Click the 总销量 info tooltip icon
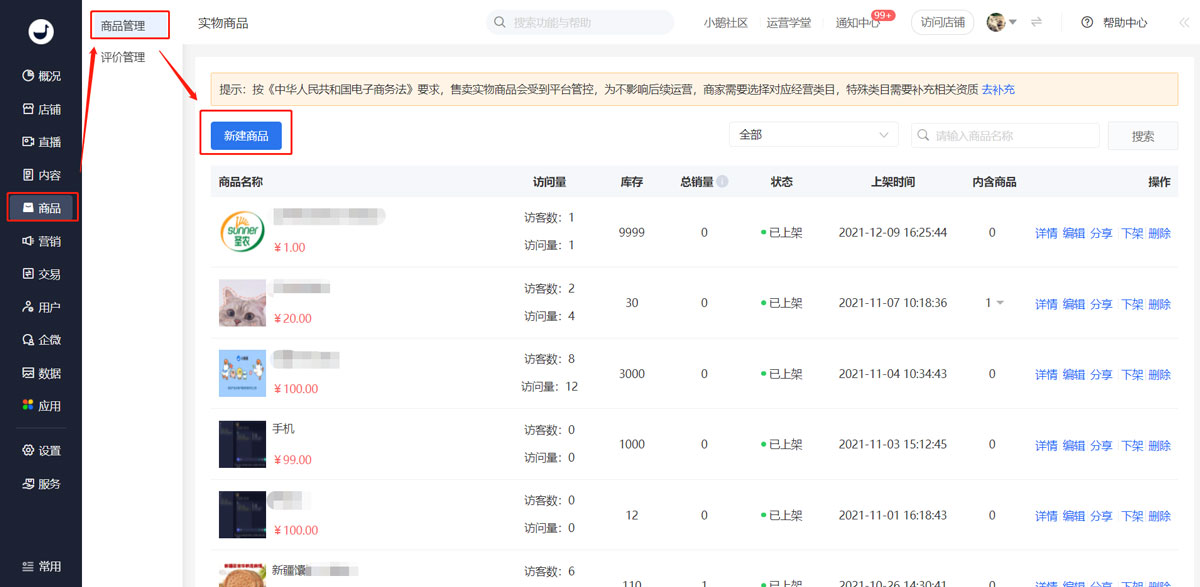The width and height of the screenshot is (1200, 587). pyautogui.click(x=722, y=182)
